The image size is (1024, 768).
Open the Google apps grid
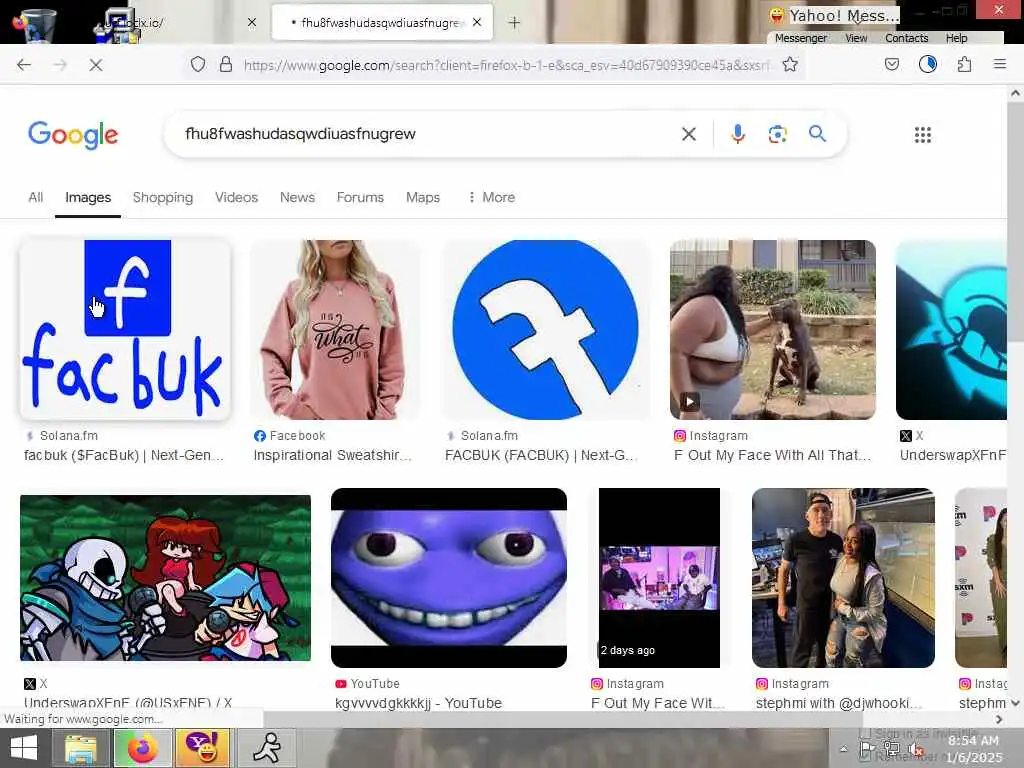[x=923, y=135]
